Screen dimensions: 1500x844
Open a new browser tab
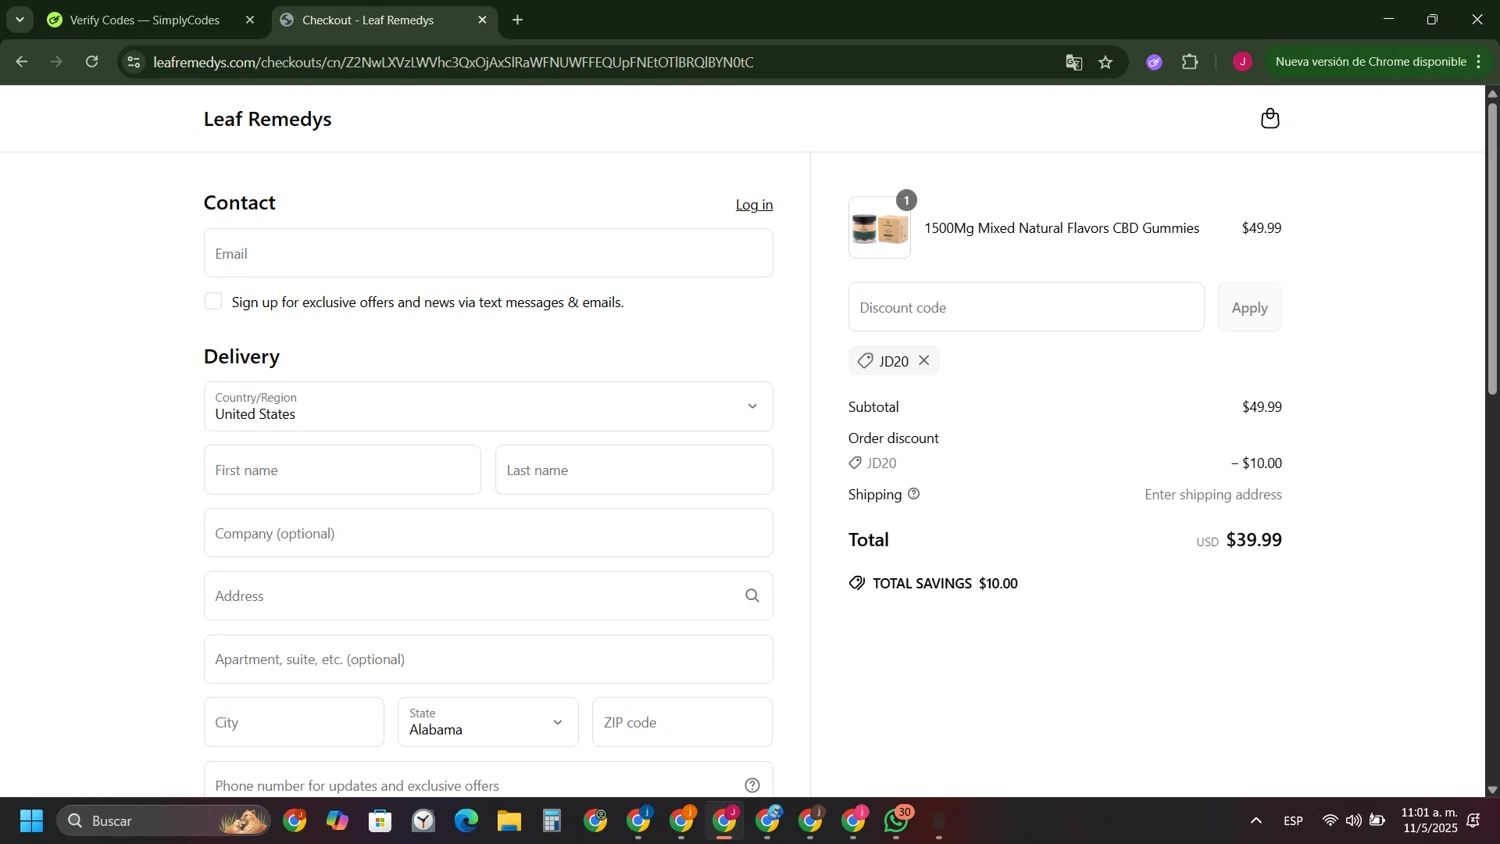tap(517, 20)
